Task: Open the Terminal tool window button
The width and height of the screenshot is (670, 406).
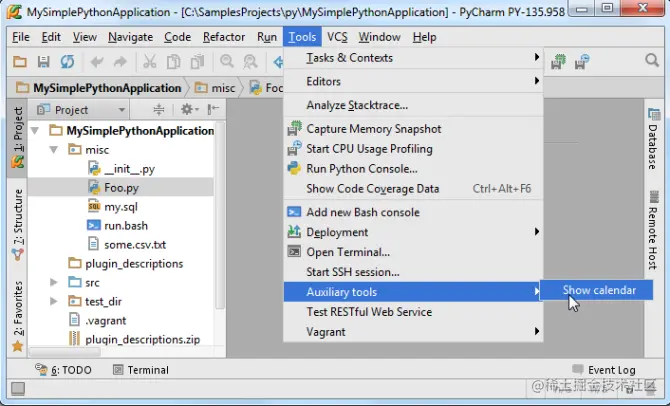Action: click(x=141, y=370)
